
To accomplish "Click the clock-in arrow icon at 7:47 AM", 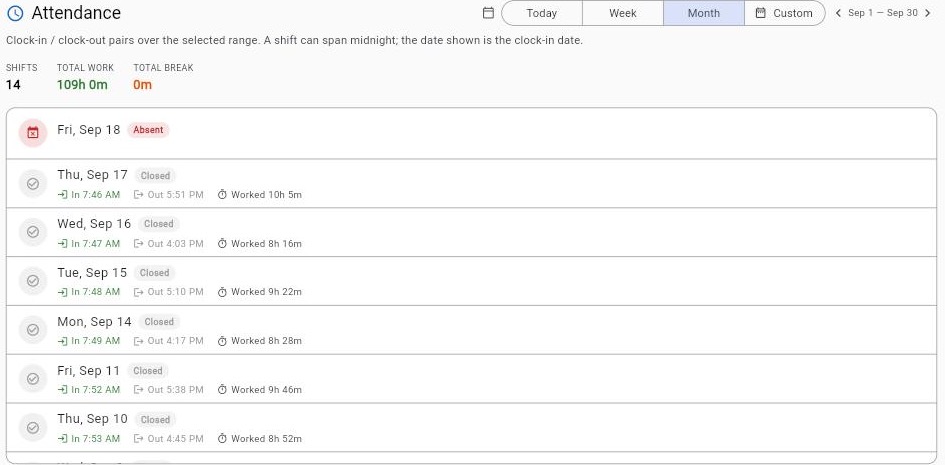I will click(62, 243).
